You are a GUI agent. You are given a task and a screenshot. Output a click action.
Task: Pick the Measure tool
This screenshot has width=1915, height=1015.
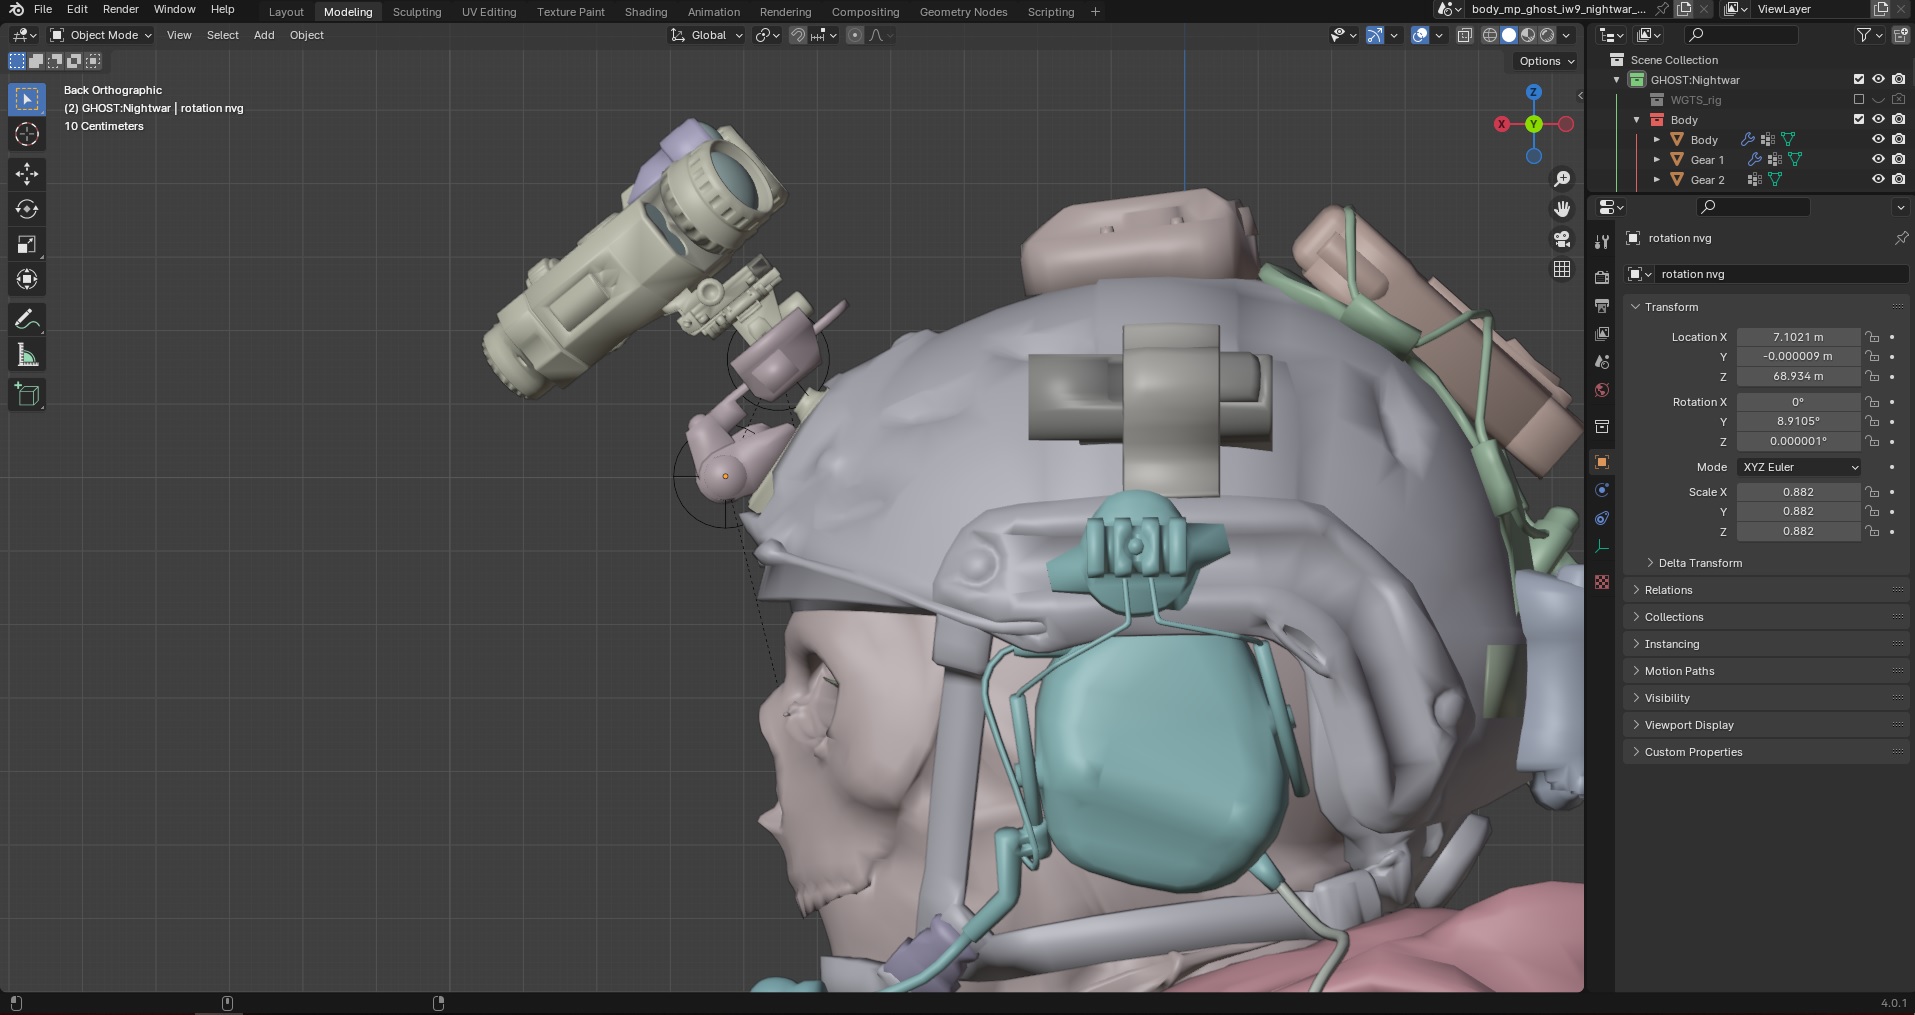tap(27, 355)
